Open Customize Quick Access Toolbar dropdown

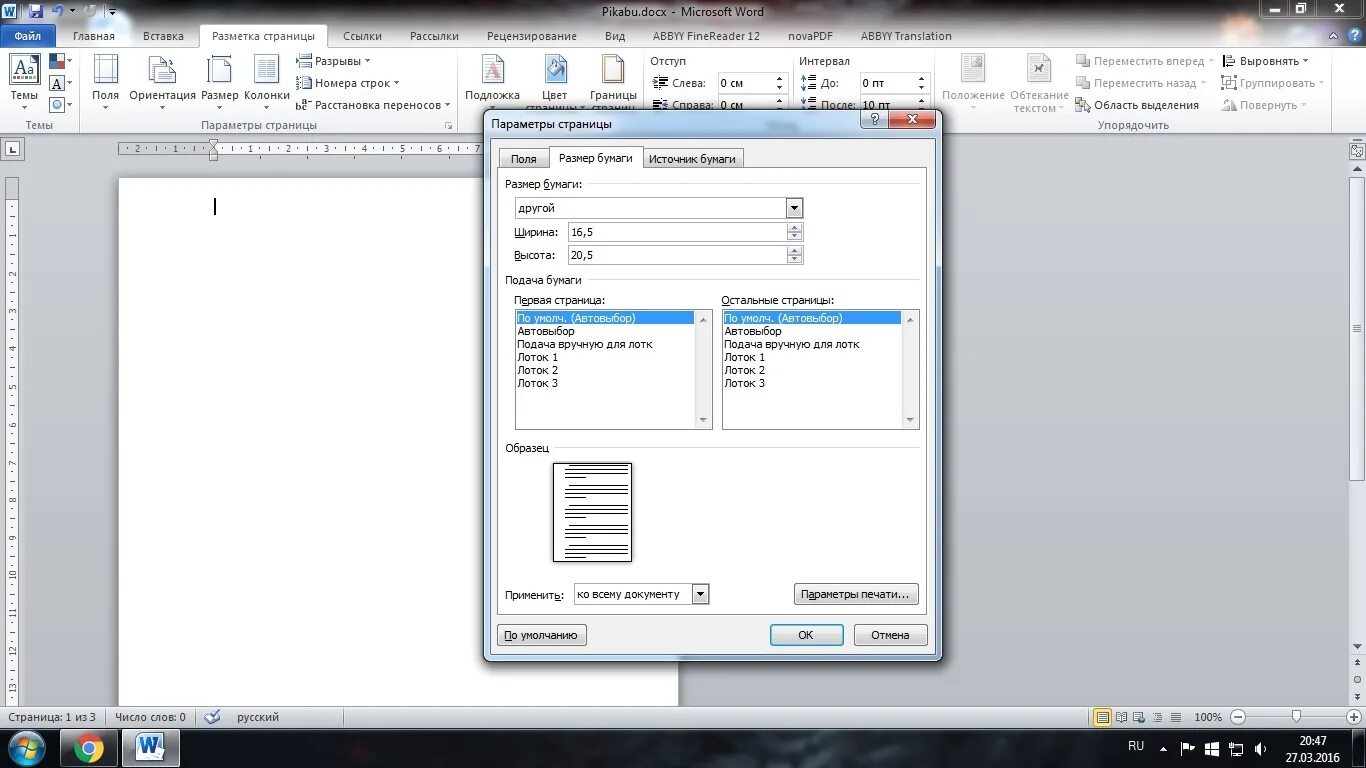[x=112, y=12]
